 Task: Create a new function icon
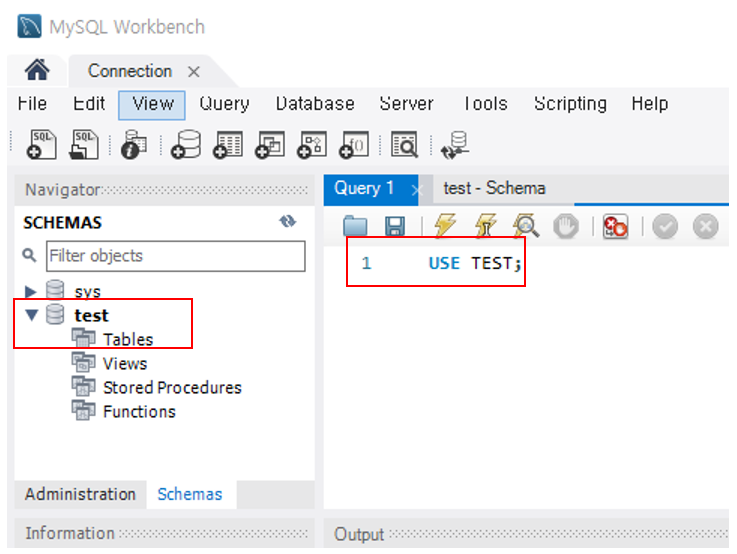pos(354,145)
